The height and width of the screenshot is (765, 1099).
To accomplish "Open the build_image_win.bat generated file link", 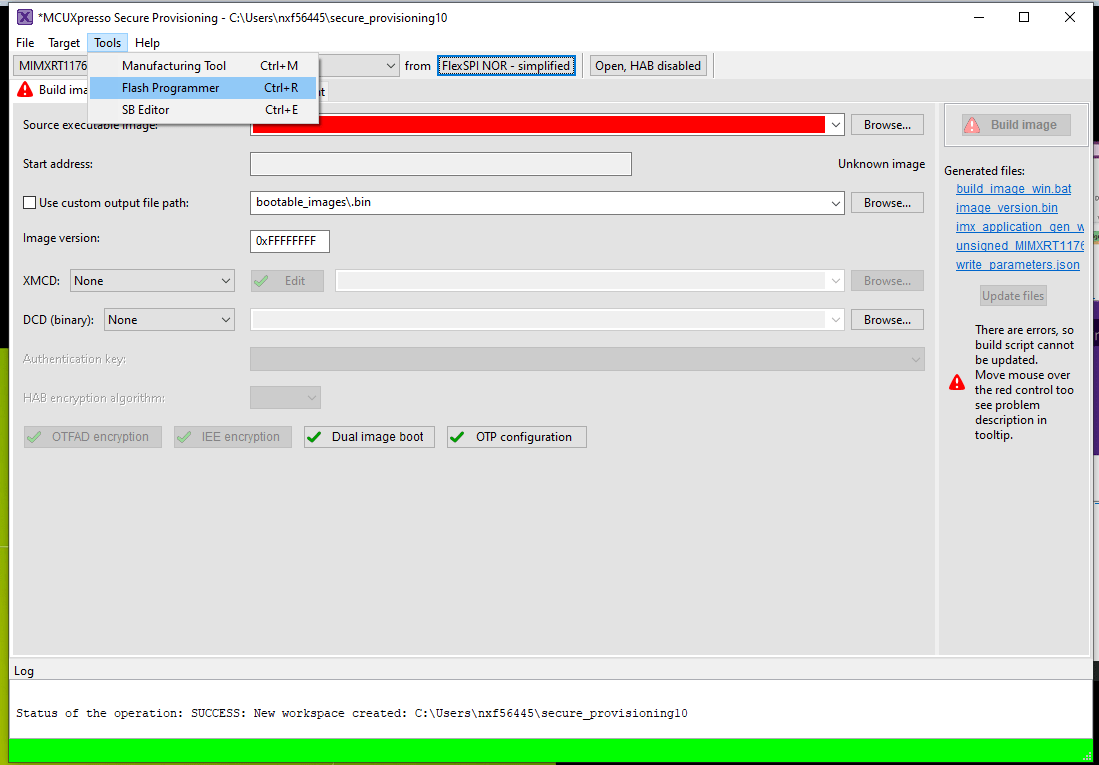I will point(1013,188).
